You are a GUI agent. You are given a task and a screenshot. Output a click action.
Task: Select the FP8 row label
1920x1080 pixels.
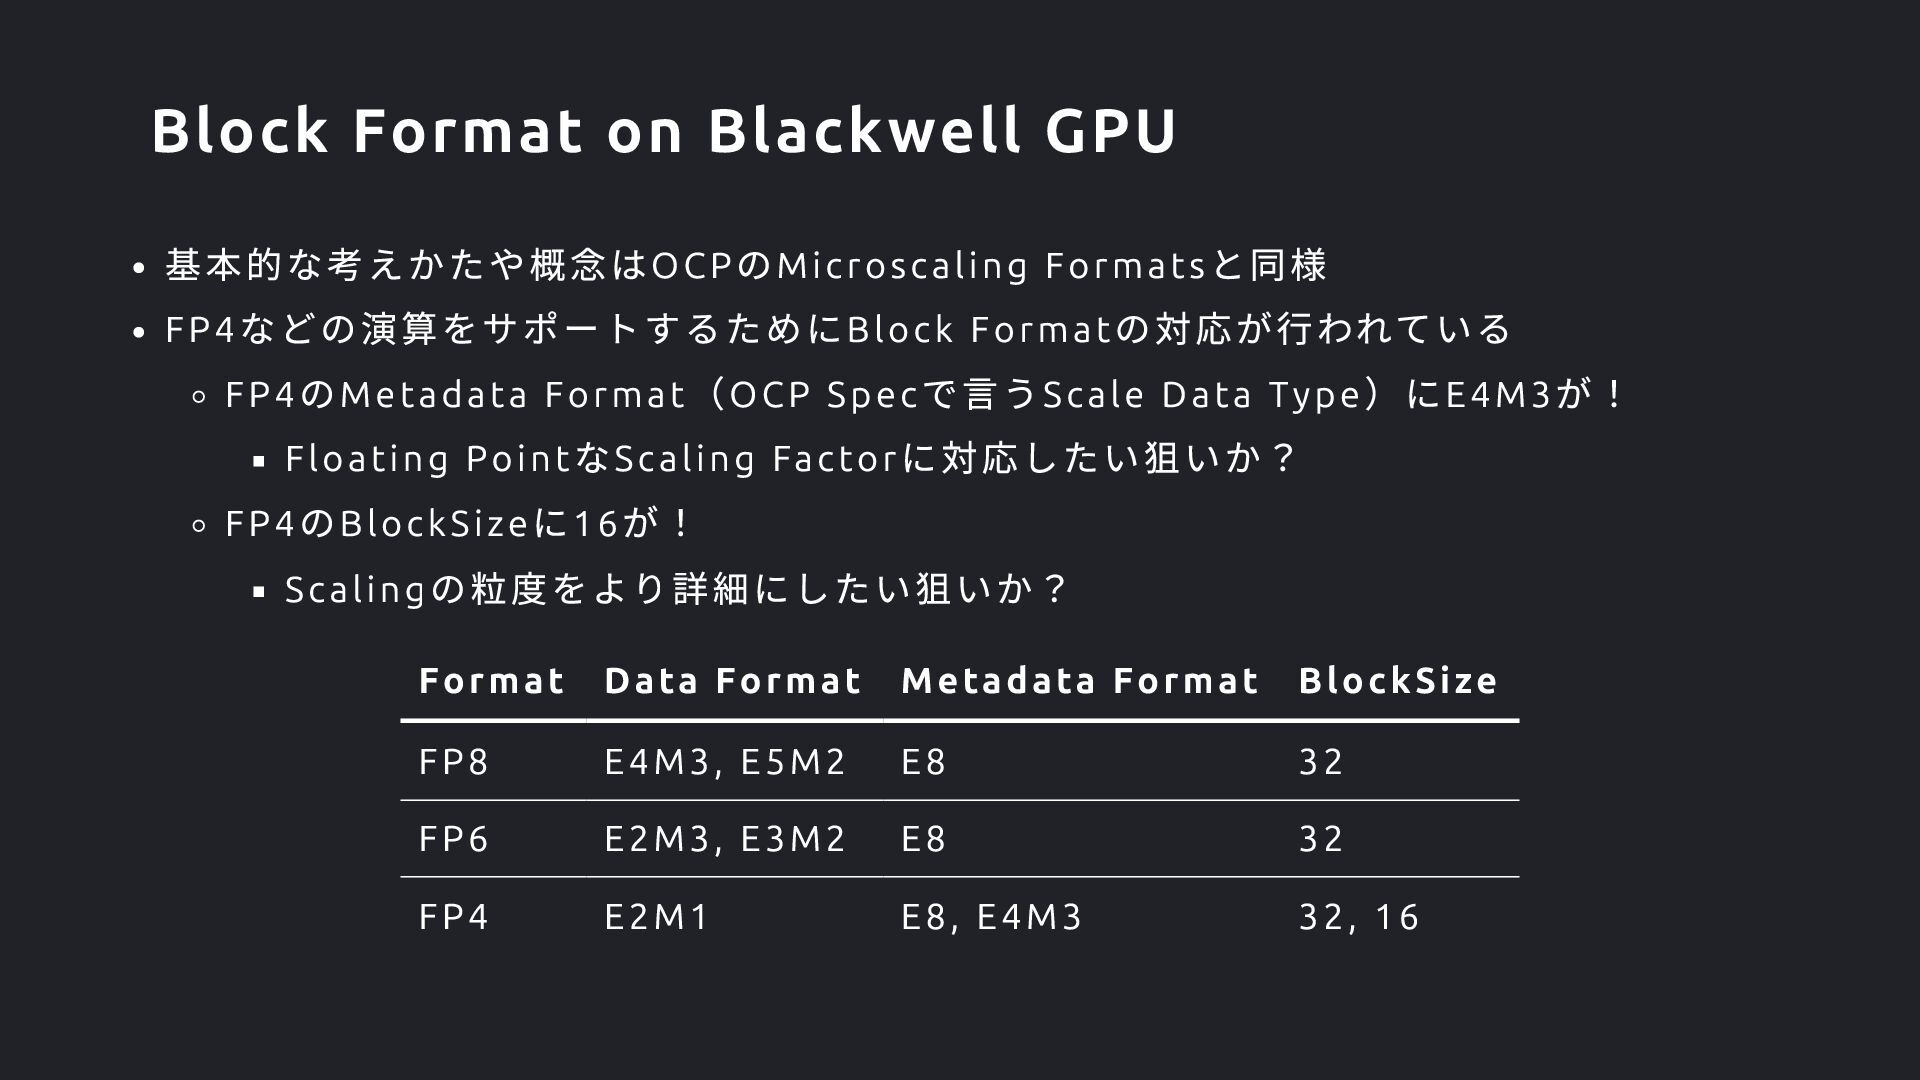pos(454,762)
